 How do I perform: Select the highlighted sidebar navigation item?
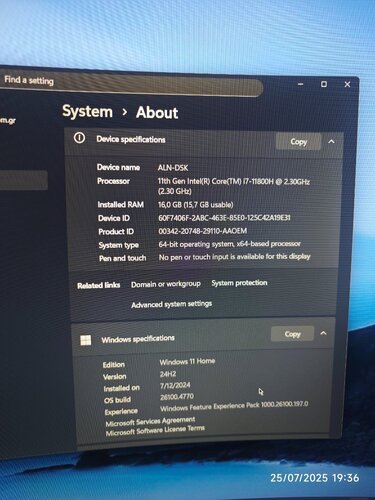(23, 180)
